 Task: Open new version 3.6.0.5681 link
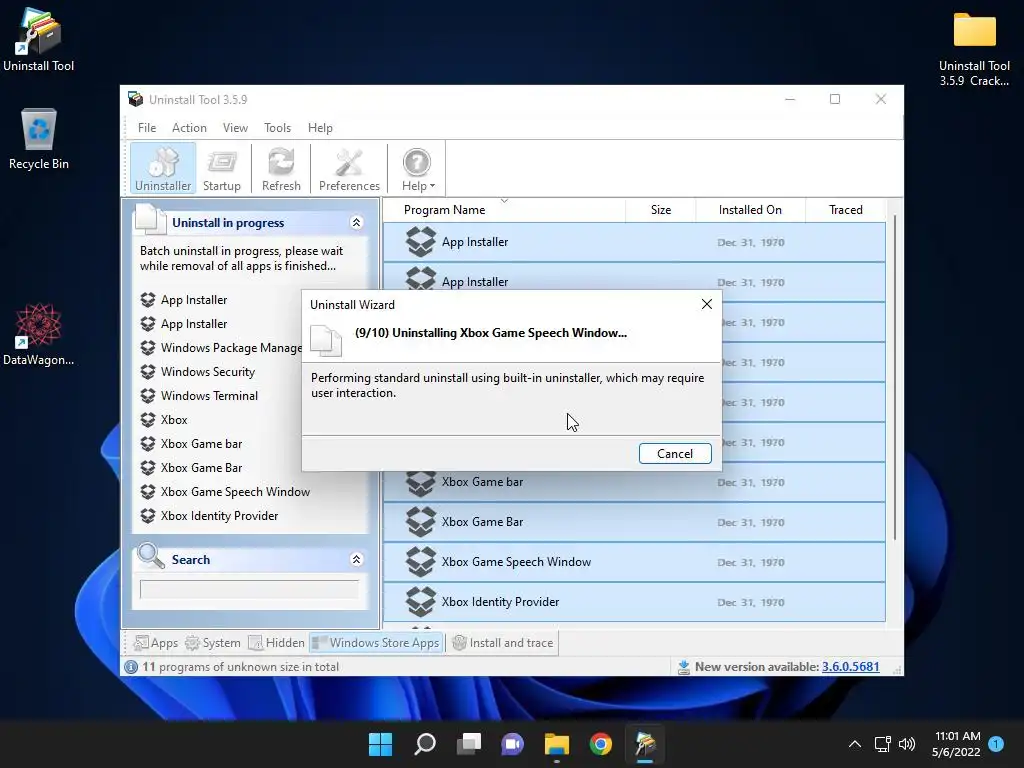pos(850,667)
